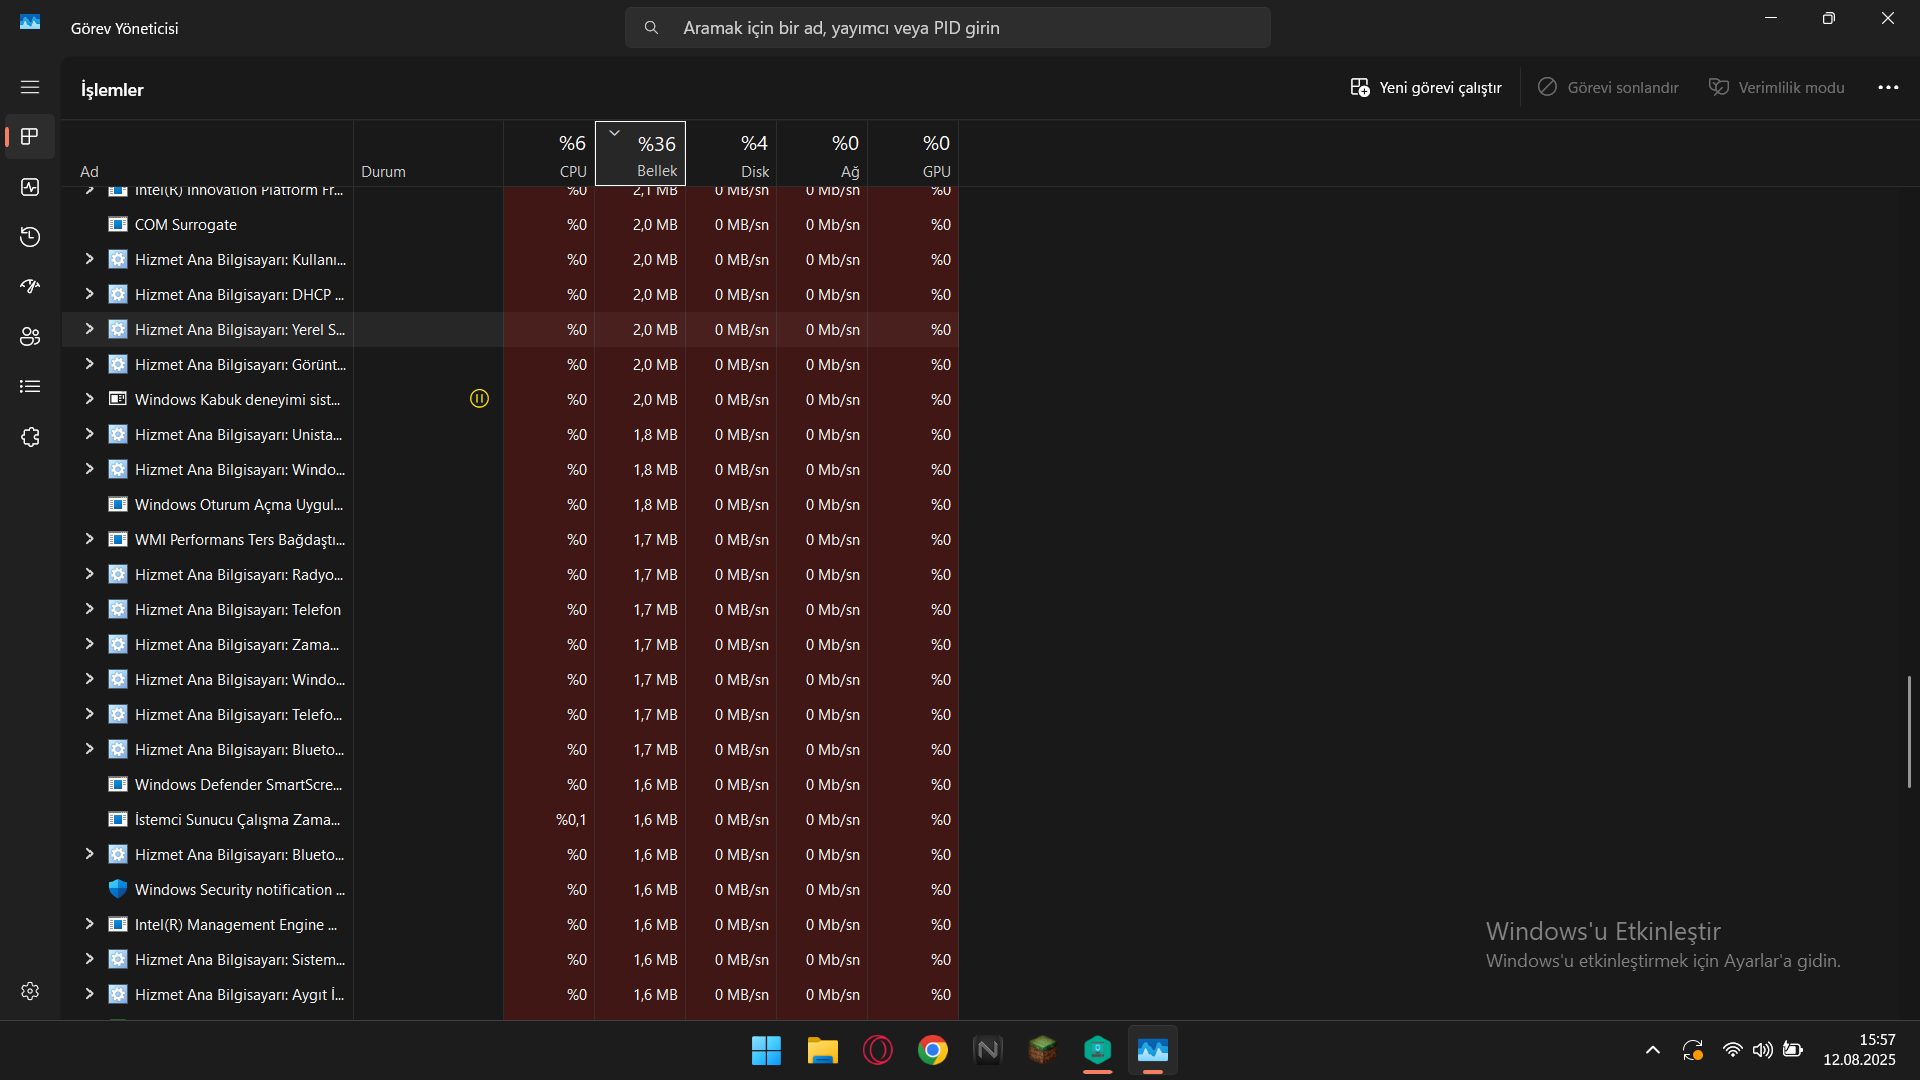Expand Windows Kabuk deneyimi process group
Screen dimensions: 1920x1080
click(x=89, y=399)
